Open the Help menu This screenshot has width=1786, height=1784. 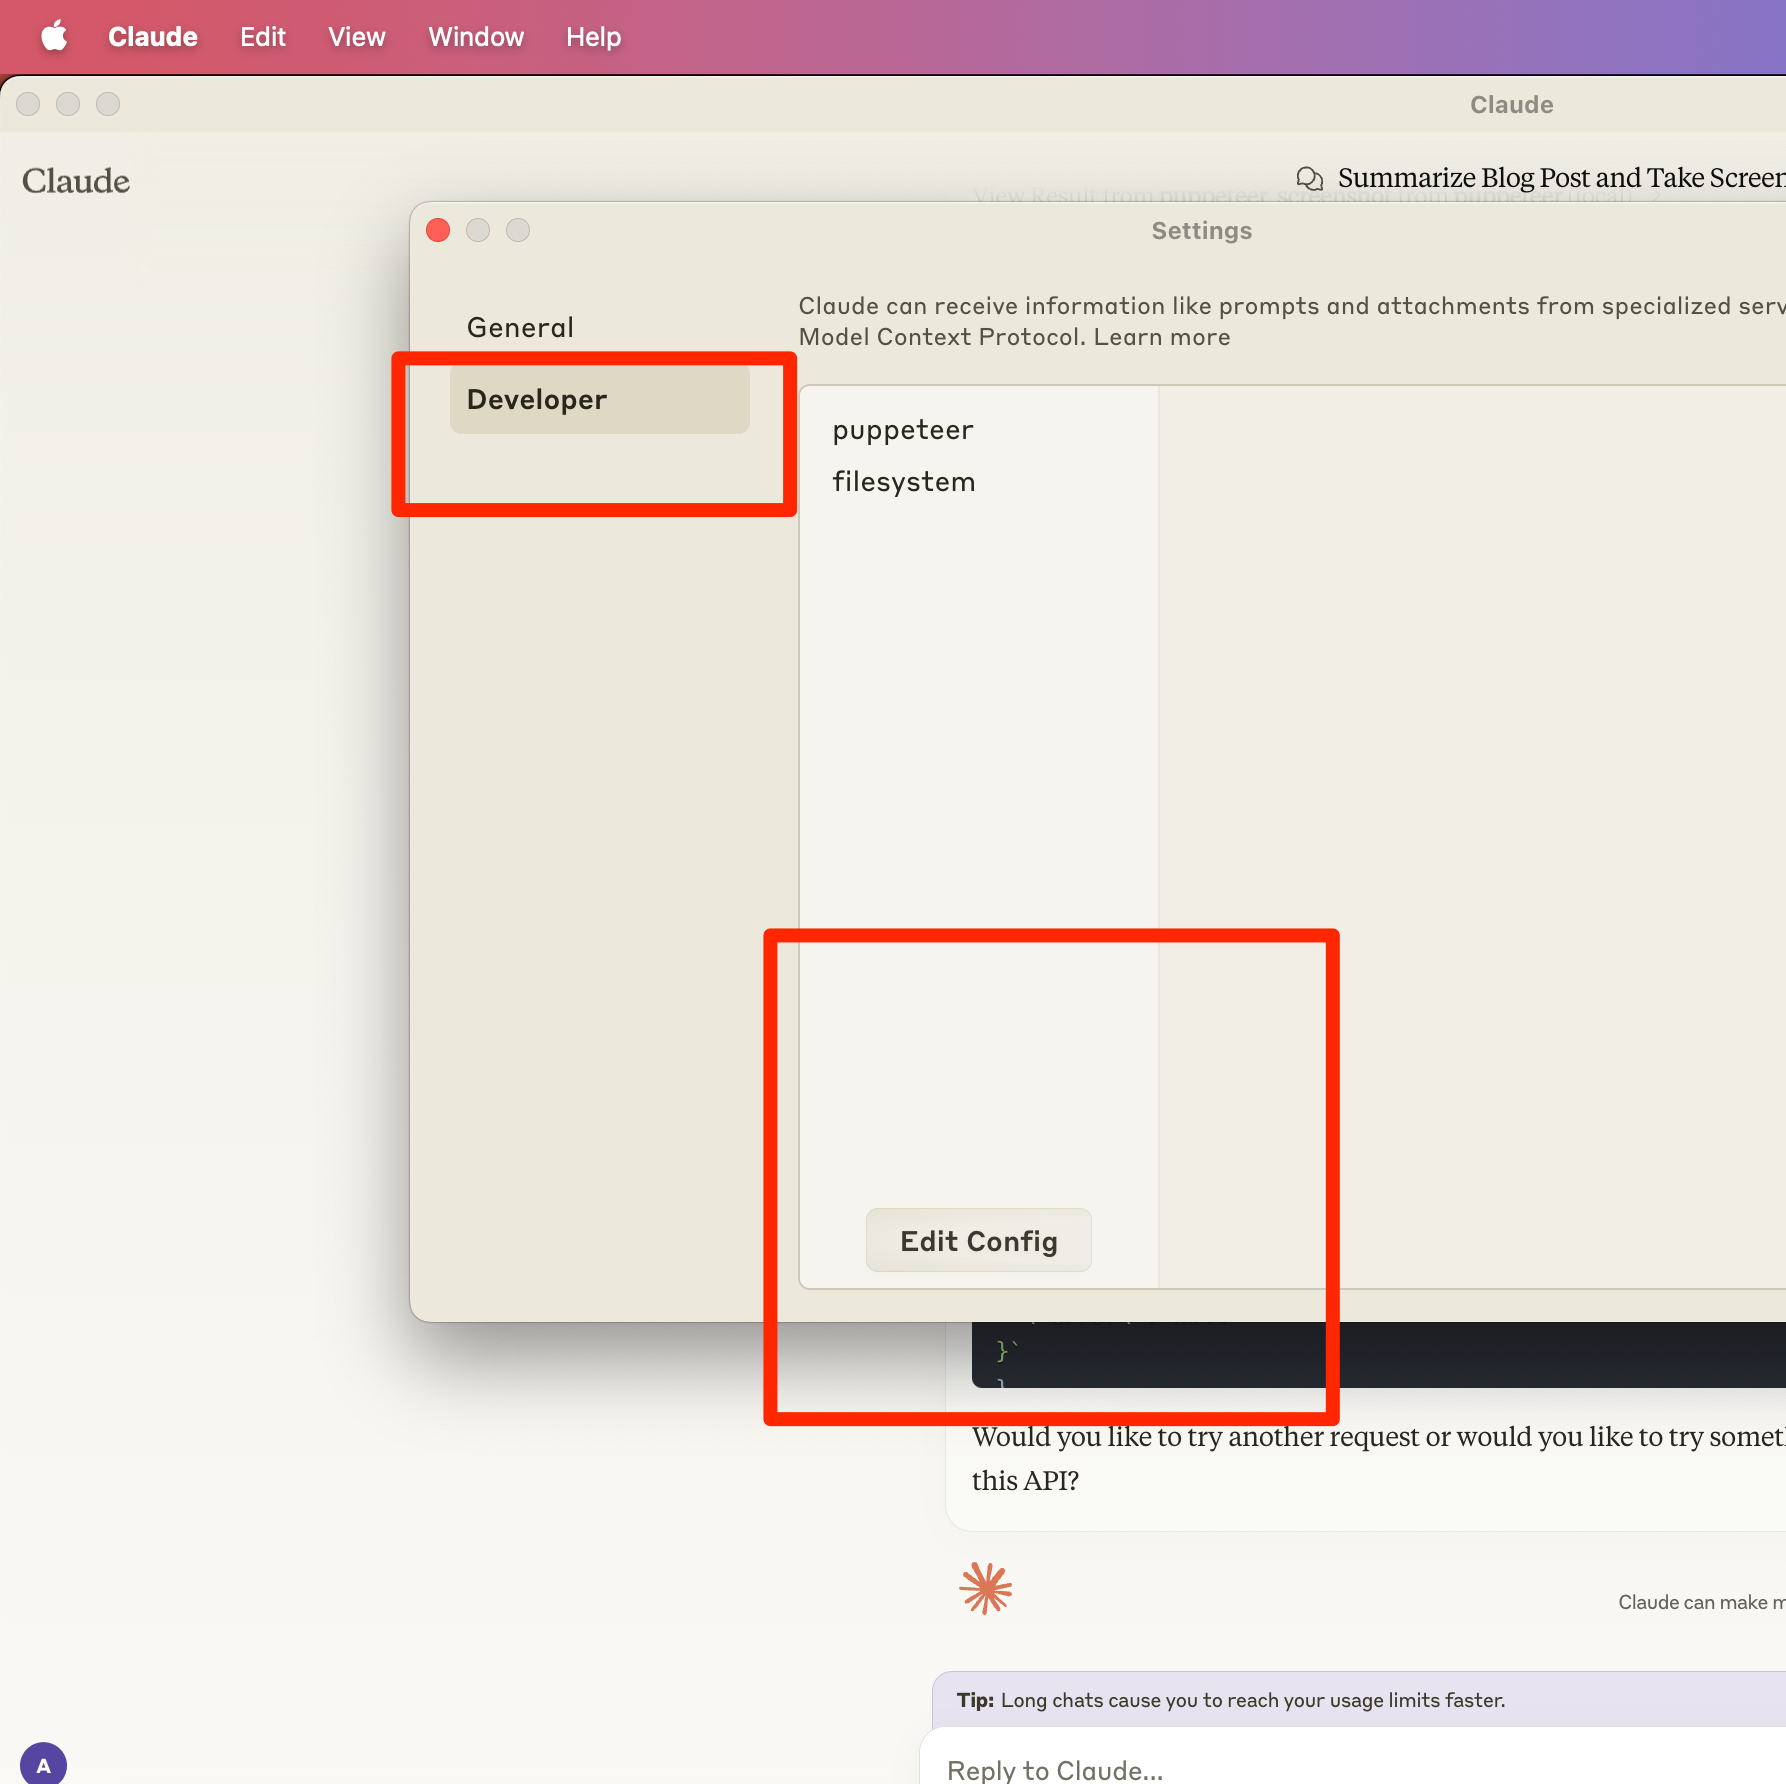pyautogui.click(x=594, y=37)
